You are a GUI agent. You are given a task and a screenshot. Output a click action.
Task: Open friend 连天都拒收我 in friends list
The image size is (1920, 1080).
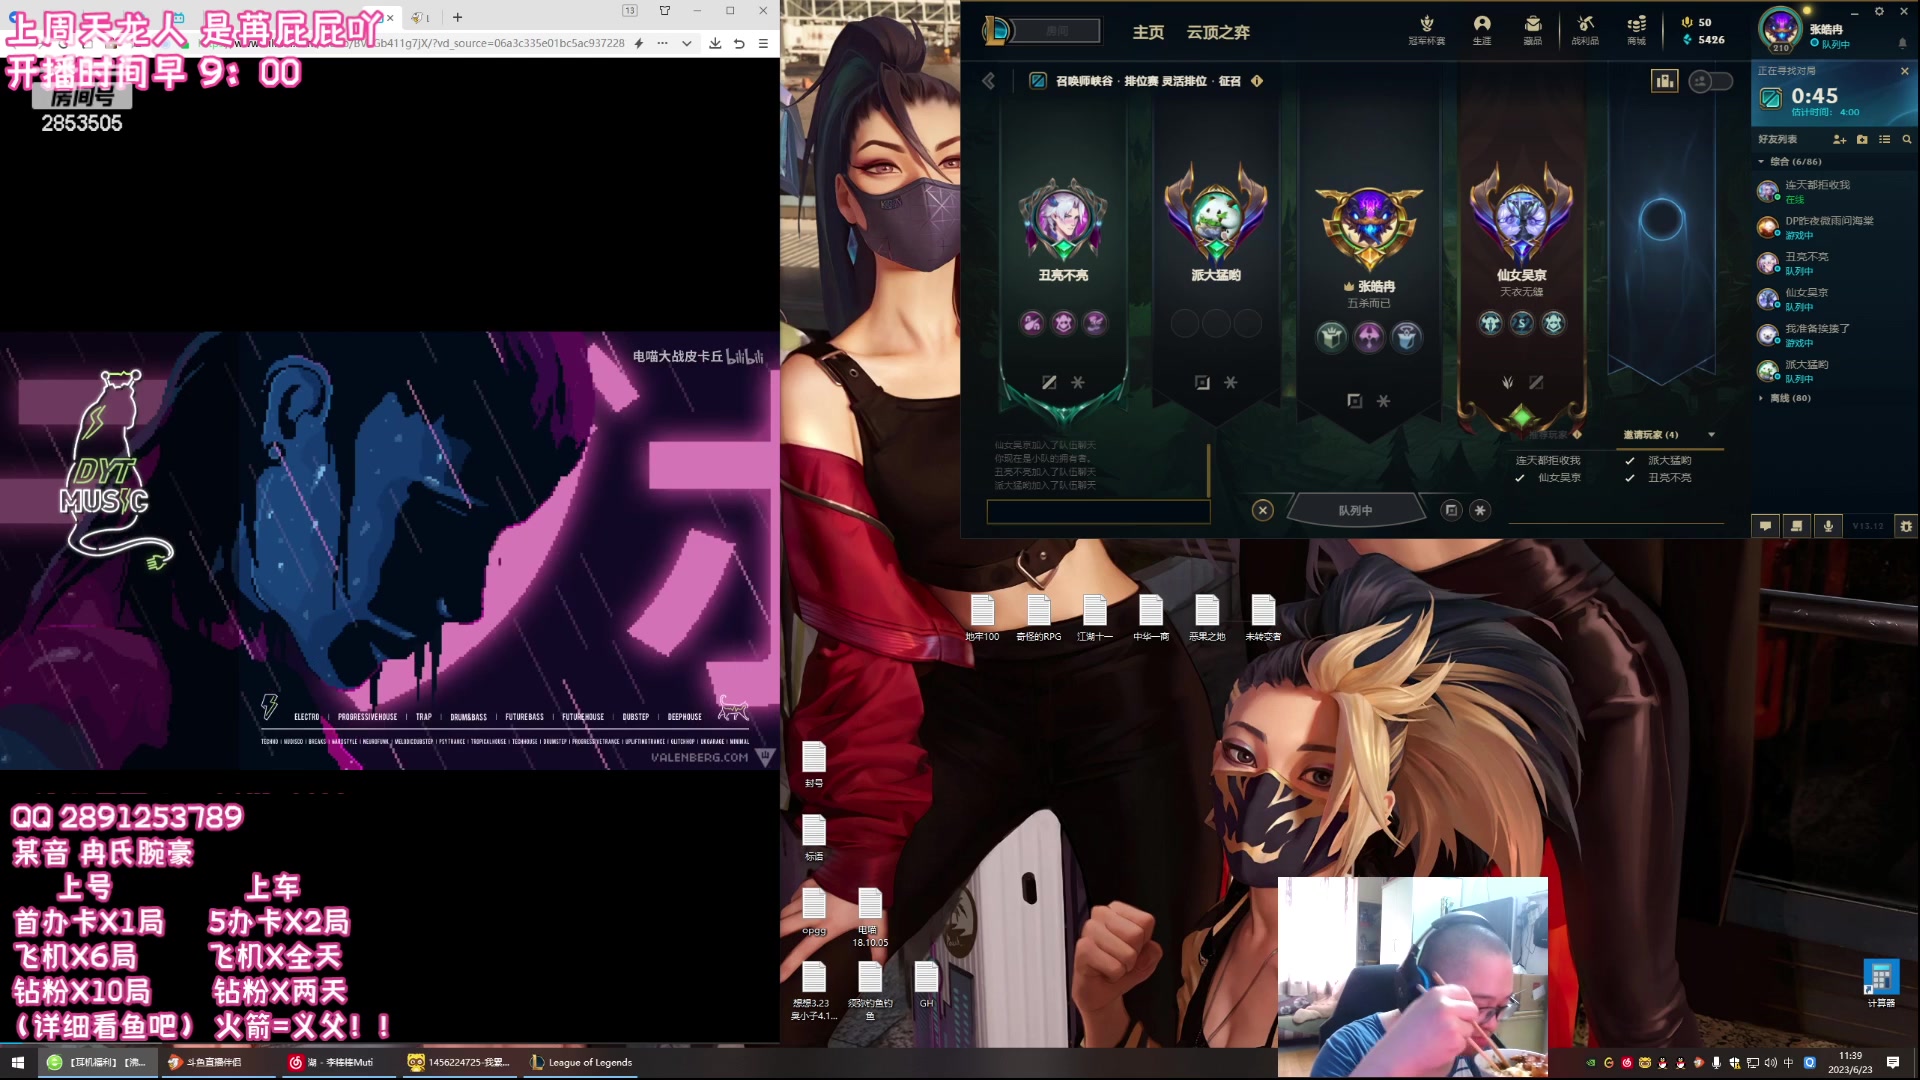pyautogui.click(x=1835, y=191)
